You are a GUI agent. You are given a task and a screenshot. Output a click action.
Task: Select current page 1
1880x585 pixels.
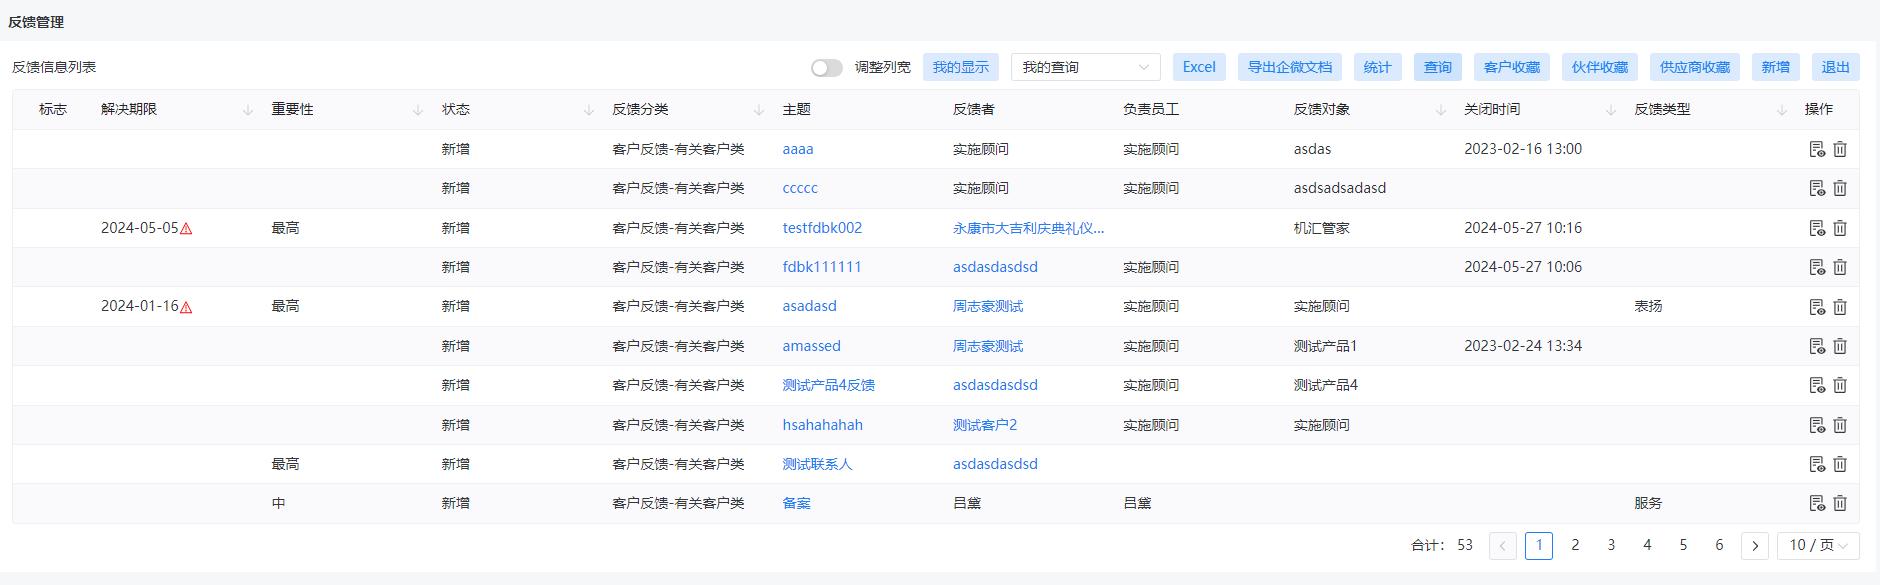[1539, 545]
